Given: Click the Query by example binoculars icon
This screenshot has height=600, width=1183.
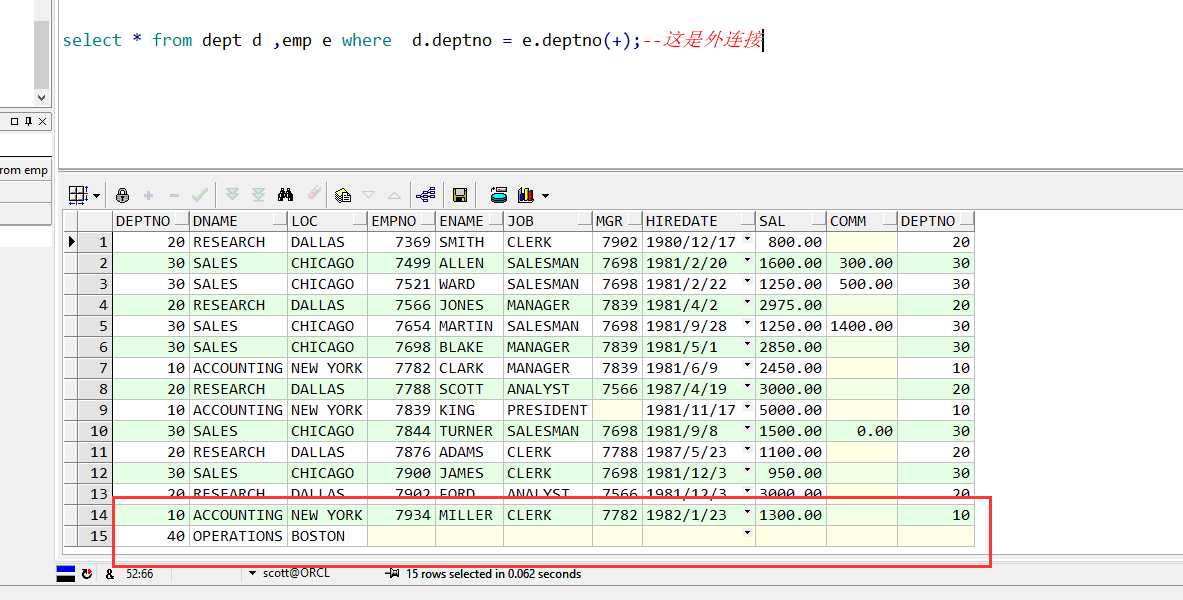Looking at the screenshot, I should (x=285, y=195).
